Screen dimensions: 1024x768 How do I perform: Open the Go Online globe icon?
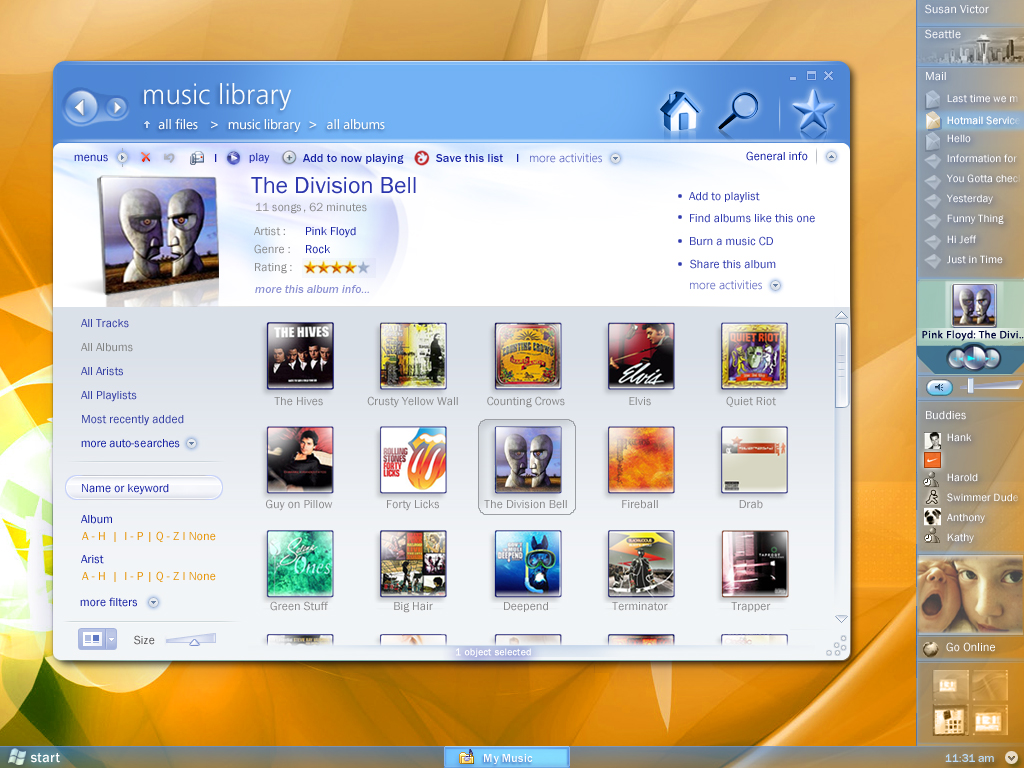[930, 648]
